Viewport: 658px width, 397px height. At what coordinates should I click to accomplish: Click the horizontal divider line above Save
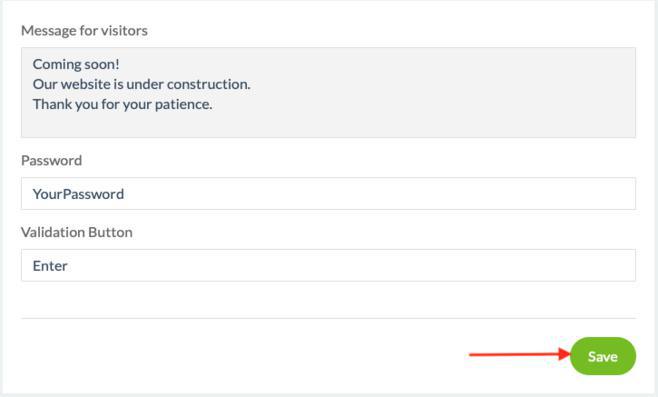click(x=328, y=318)
